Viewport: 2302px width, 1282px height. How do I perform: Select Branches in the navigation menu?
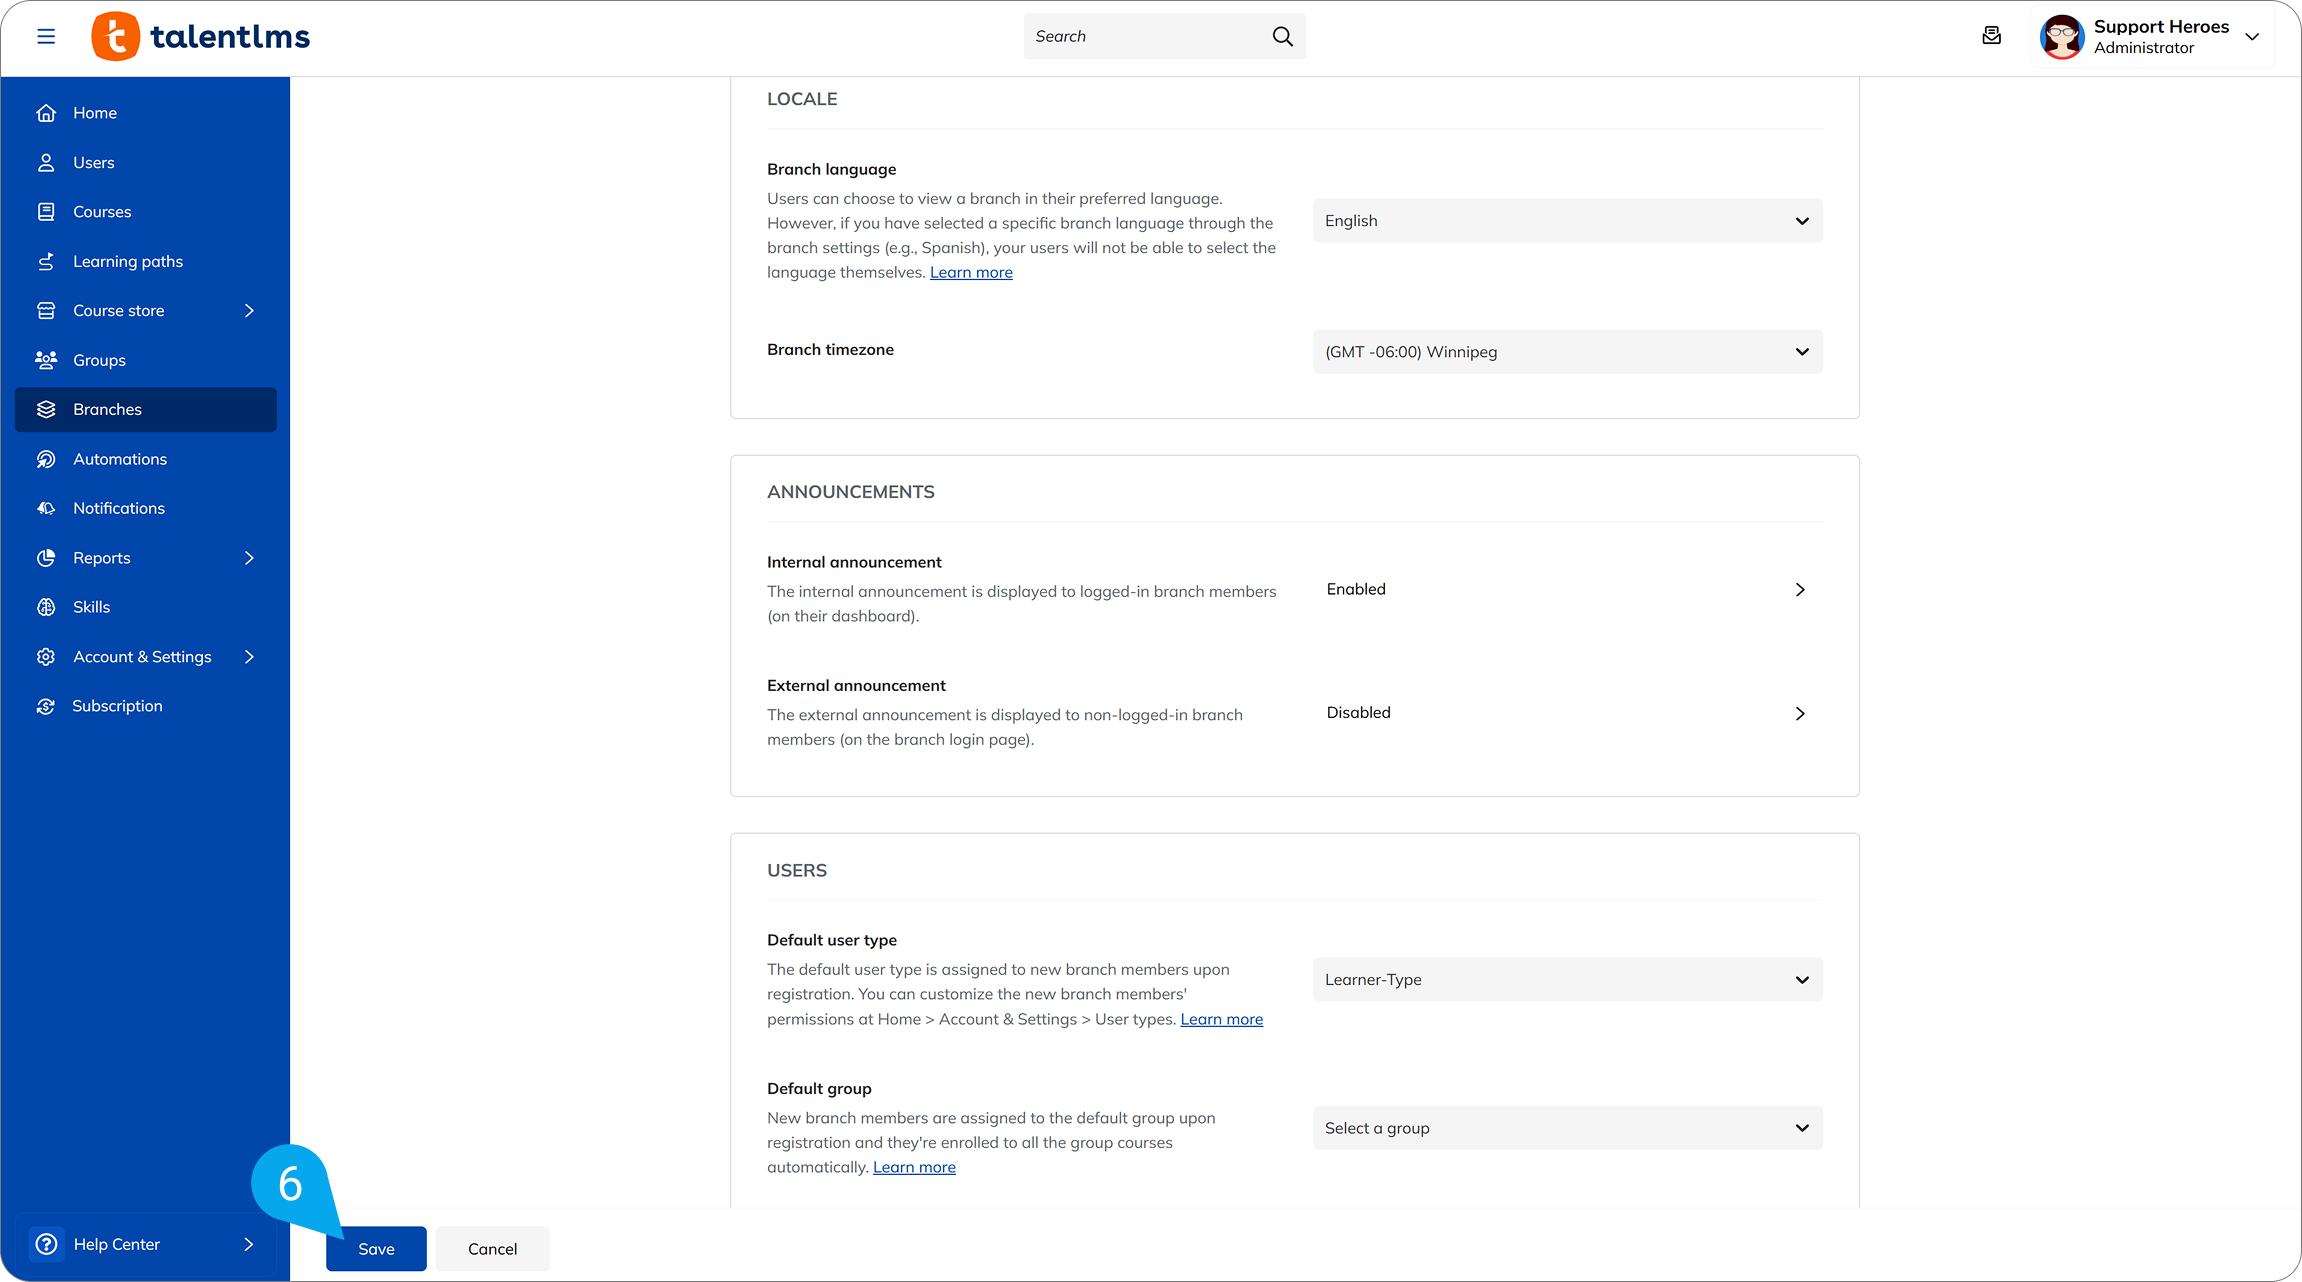coord(107,409)
